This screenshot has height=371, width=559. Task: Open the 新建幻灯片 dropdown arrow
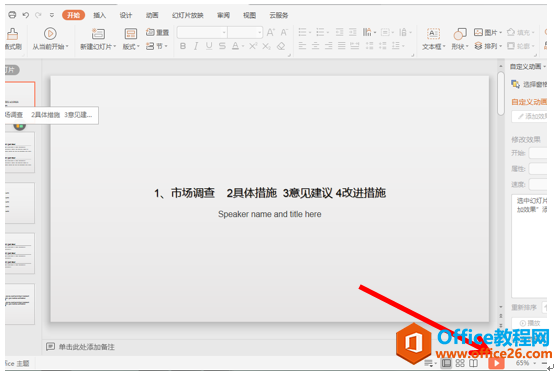point(114,46)
